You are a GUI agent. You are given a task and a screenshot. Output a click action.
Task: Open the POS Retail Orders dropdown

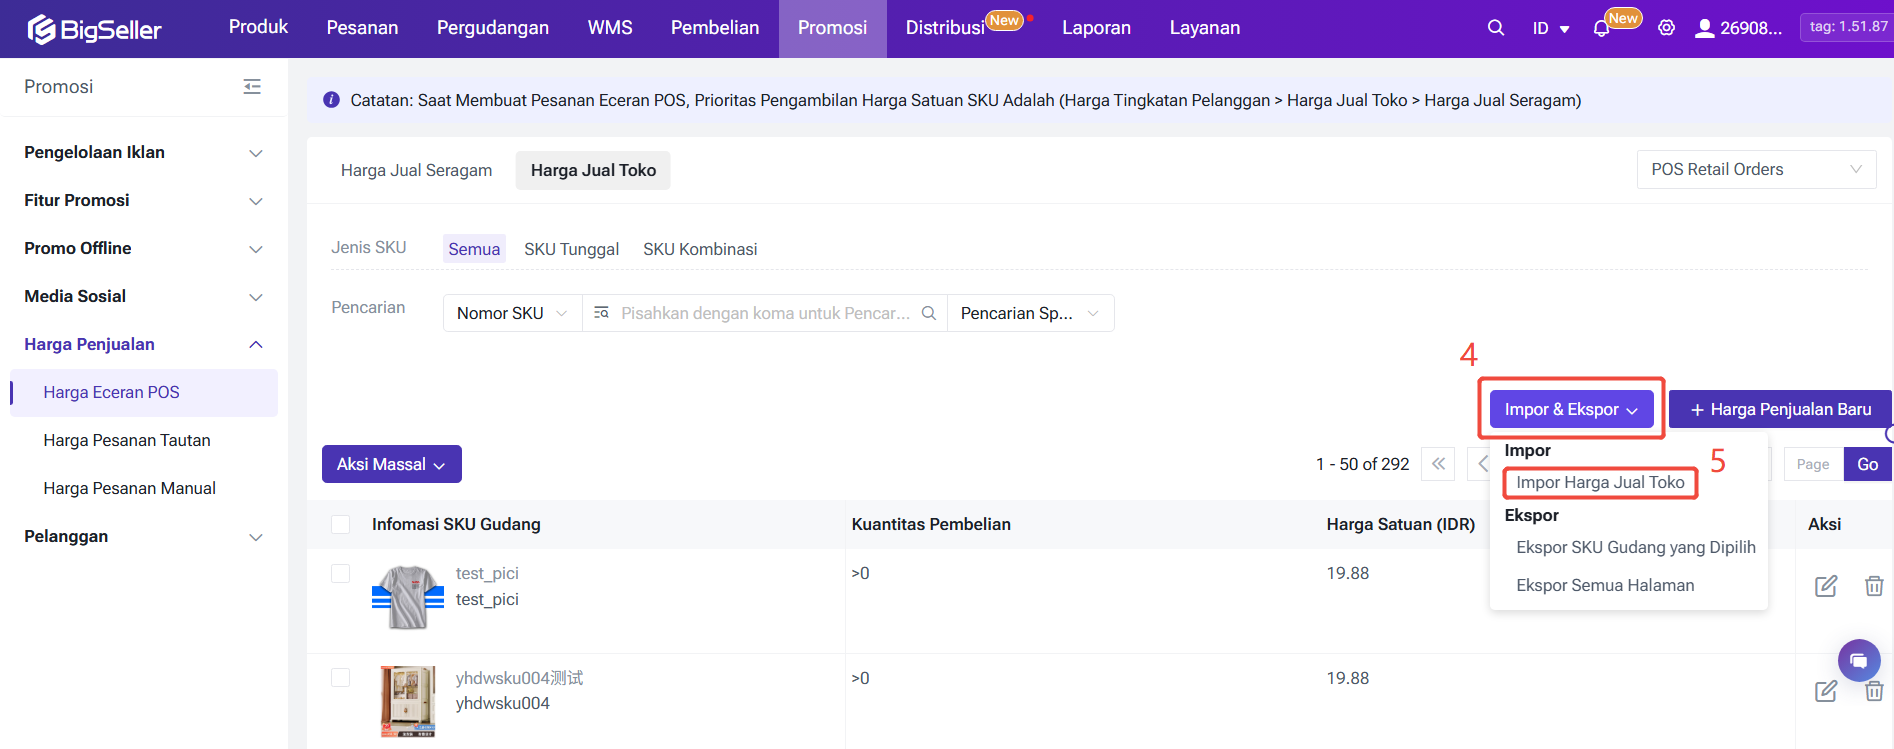[1755, 170]
